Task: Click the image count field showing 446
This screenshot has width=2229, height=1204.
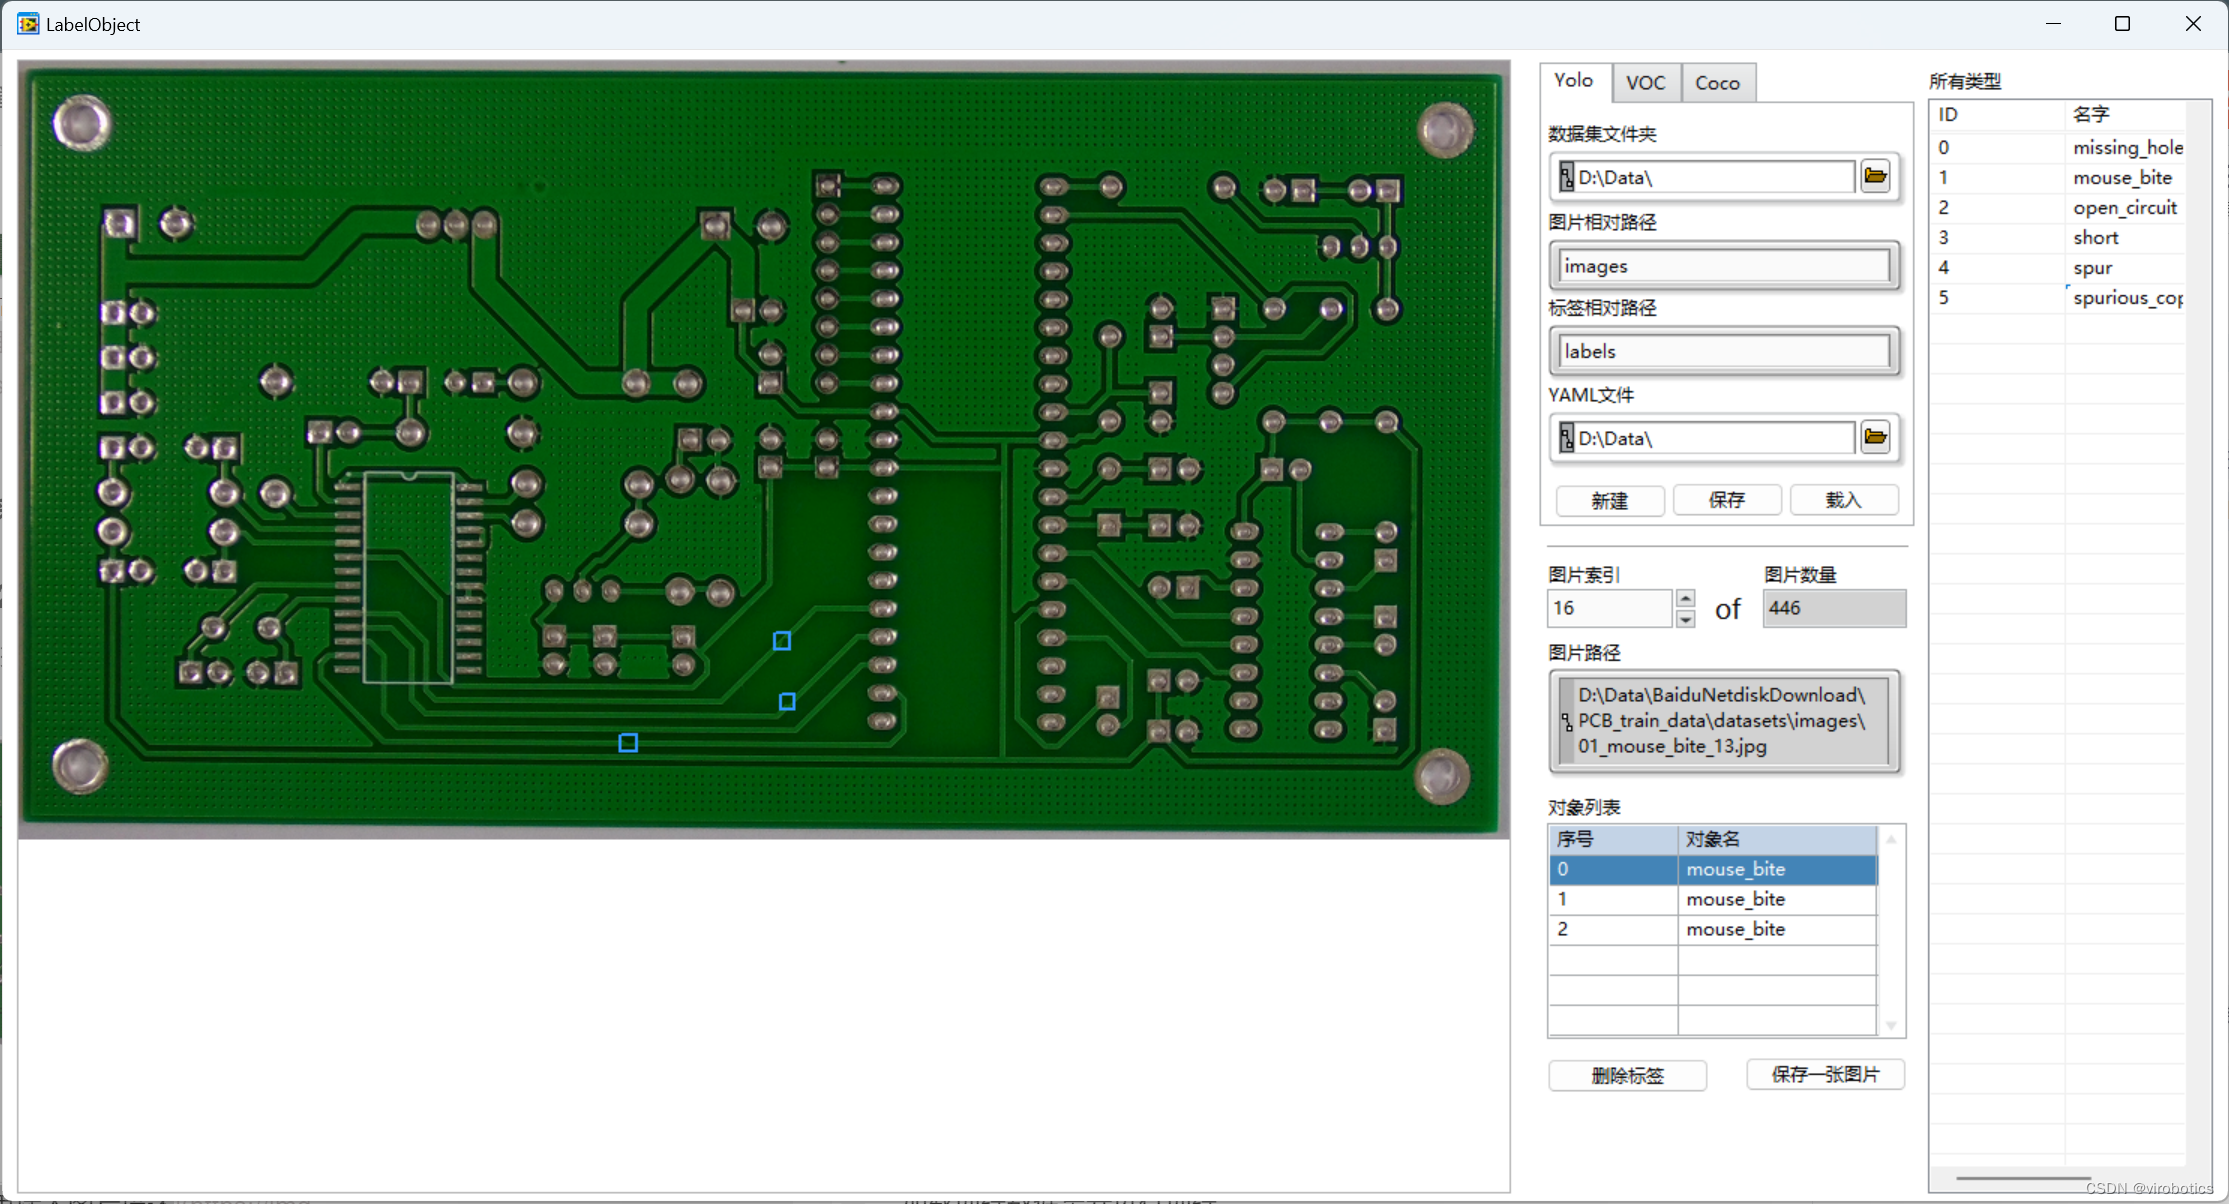Action: click(1834, 608)
